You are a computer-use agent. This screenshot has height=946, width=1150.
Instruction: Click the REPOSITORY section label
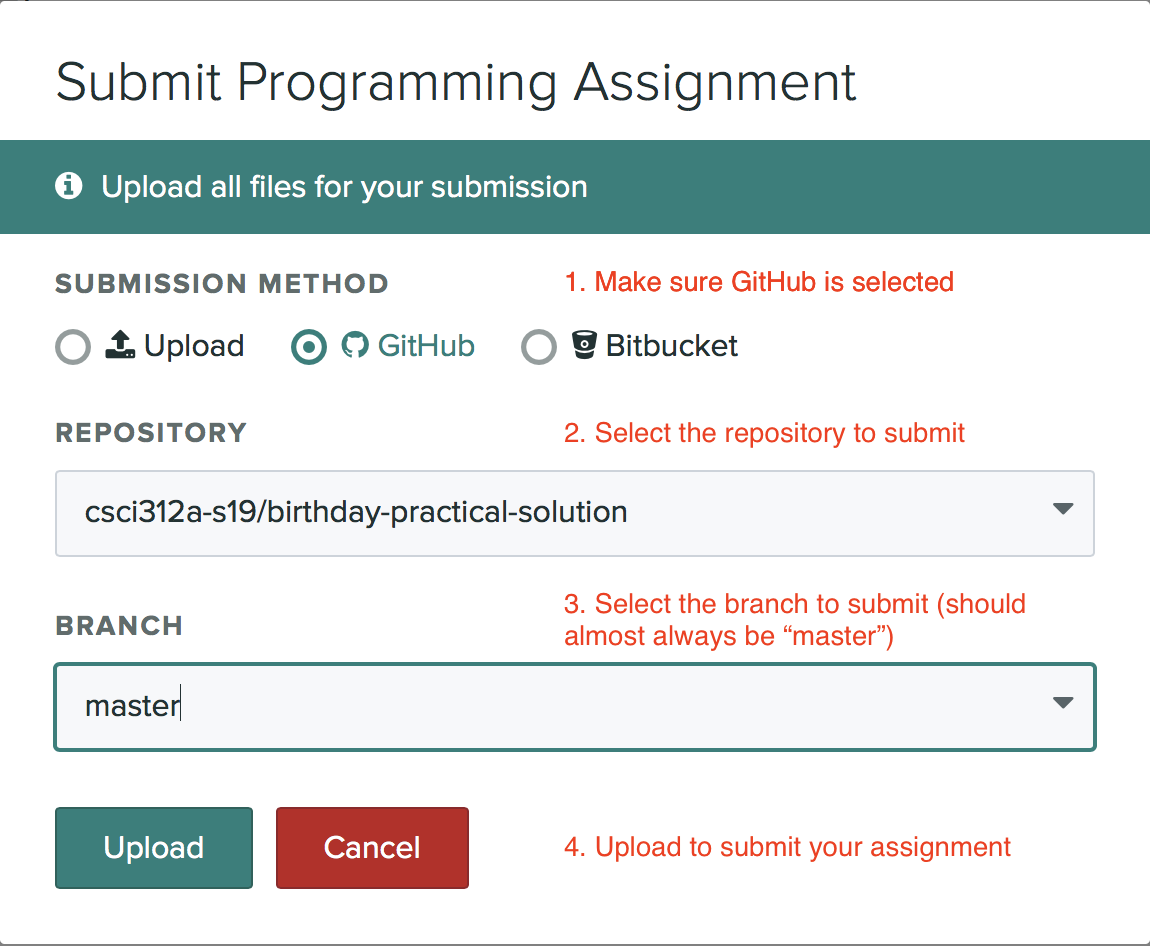pos(151,433)
